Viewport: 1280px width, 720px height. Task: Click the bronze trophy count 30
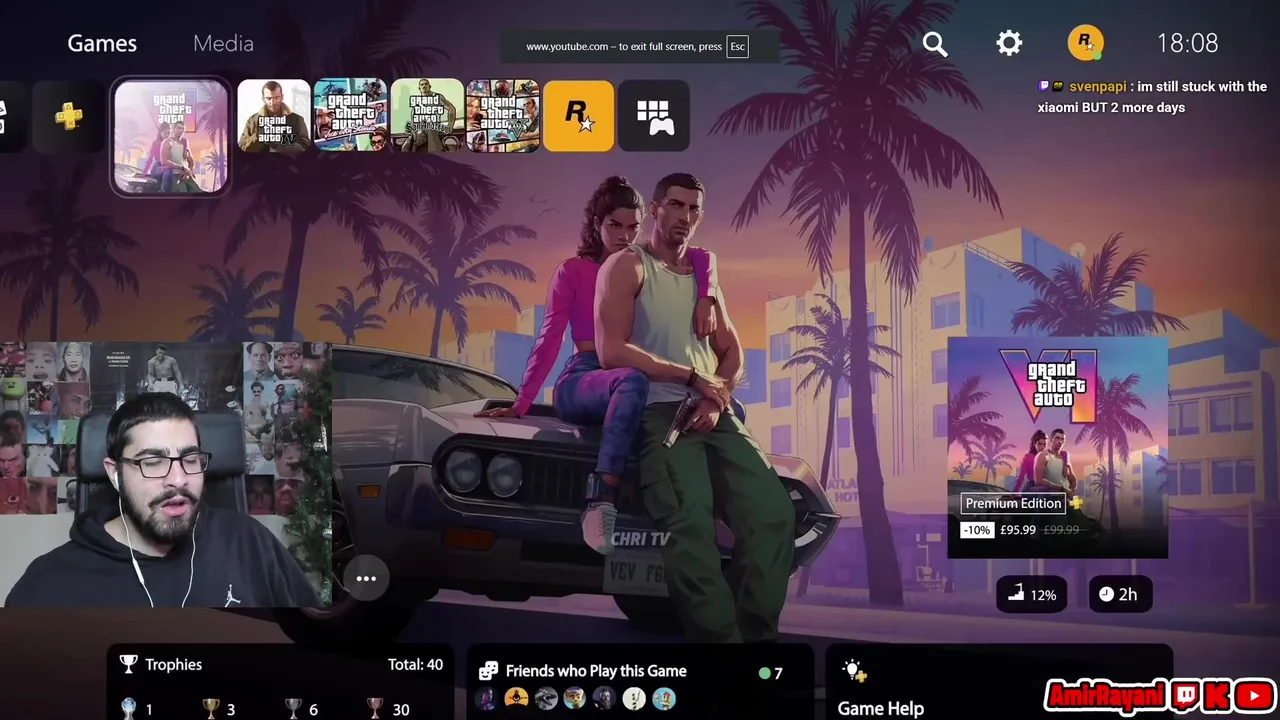[x=401, y=710]
